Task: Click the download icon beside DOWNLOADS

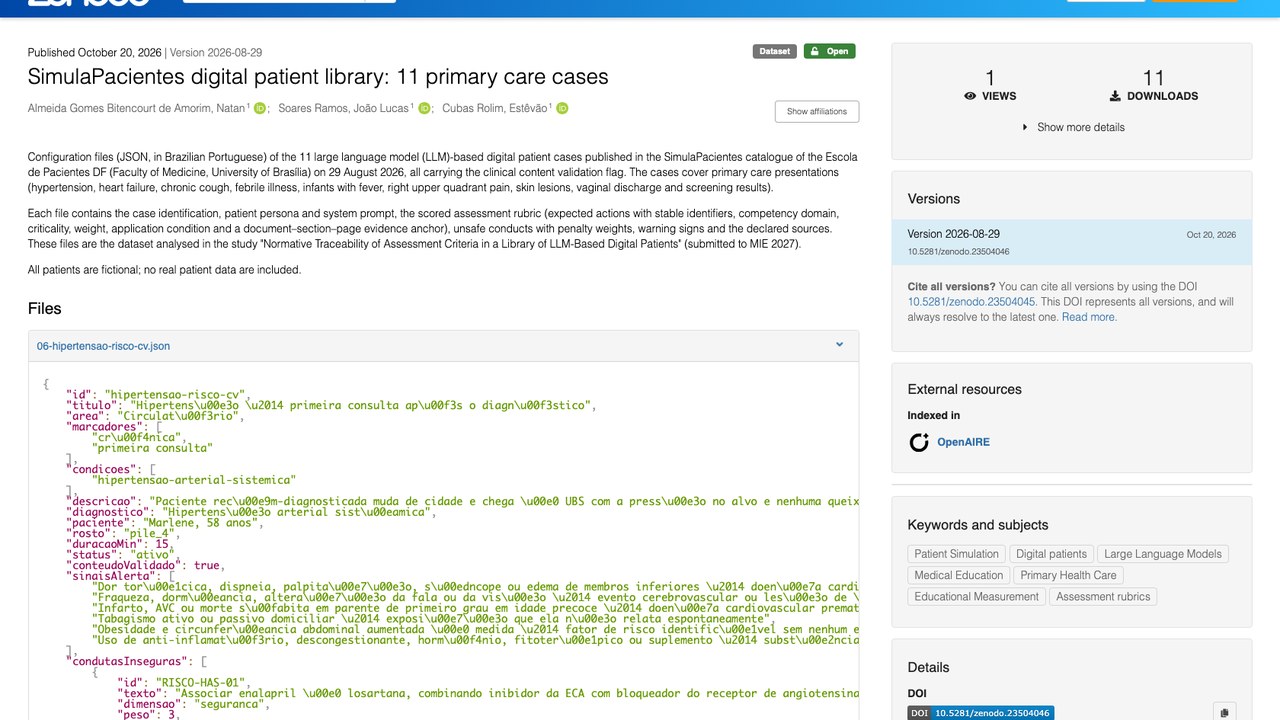Action: click(x=1115, y=96)
